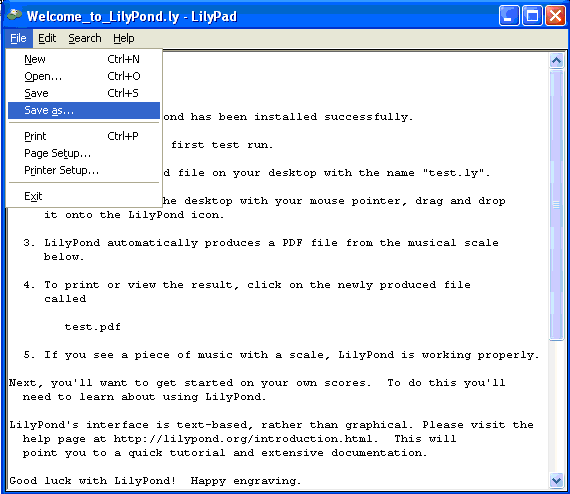The width and height of the screenshot is (570, 494).
Task: Click the scroll up arrow
Action: [557, 60]
